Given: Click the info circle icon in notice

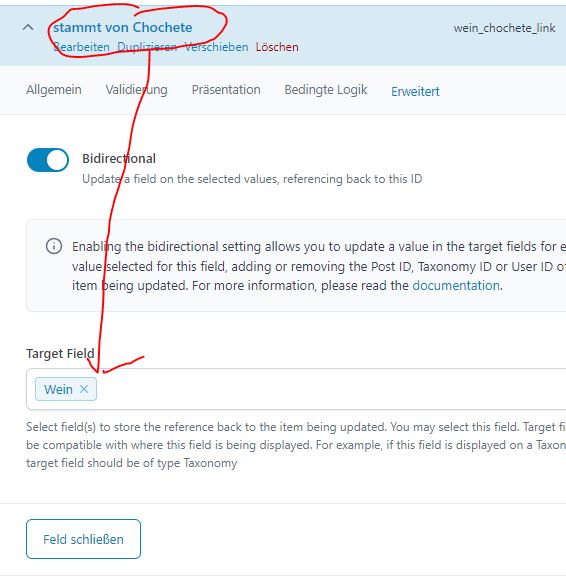Looking at the screenshot, I should click(54, 246).
